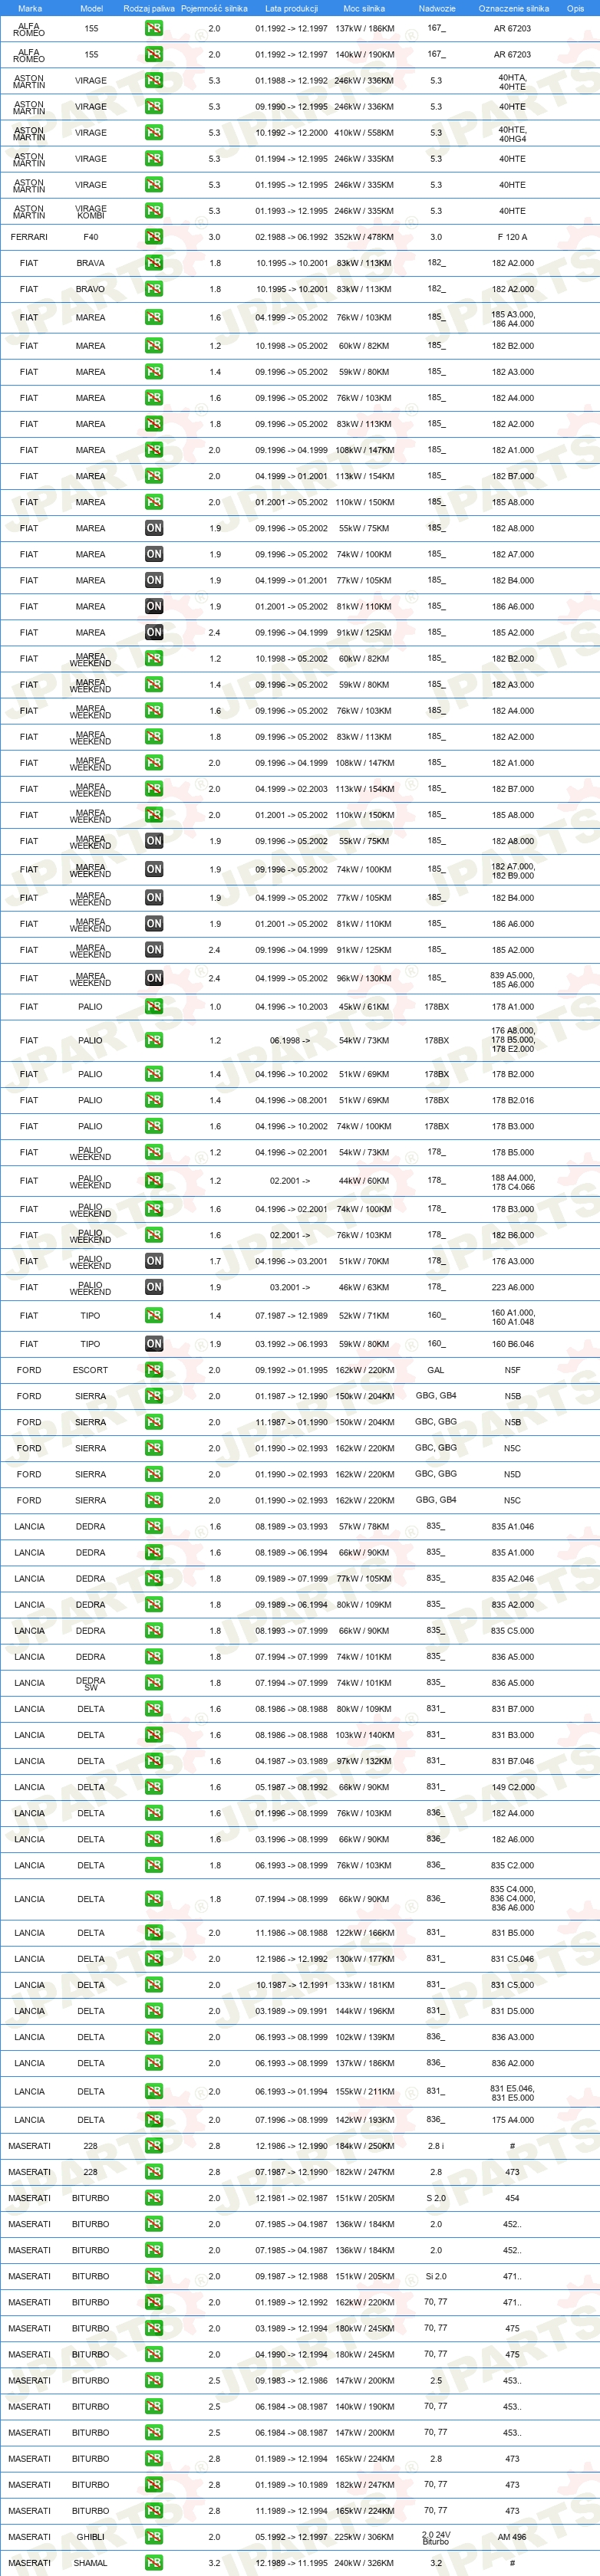The width and height of the screenshot is (600, 2576).
Task: Click the AM 496 engine code cell
Action: click(x=512, y=2537)
